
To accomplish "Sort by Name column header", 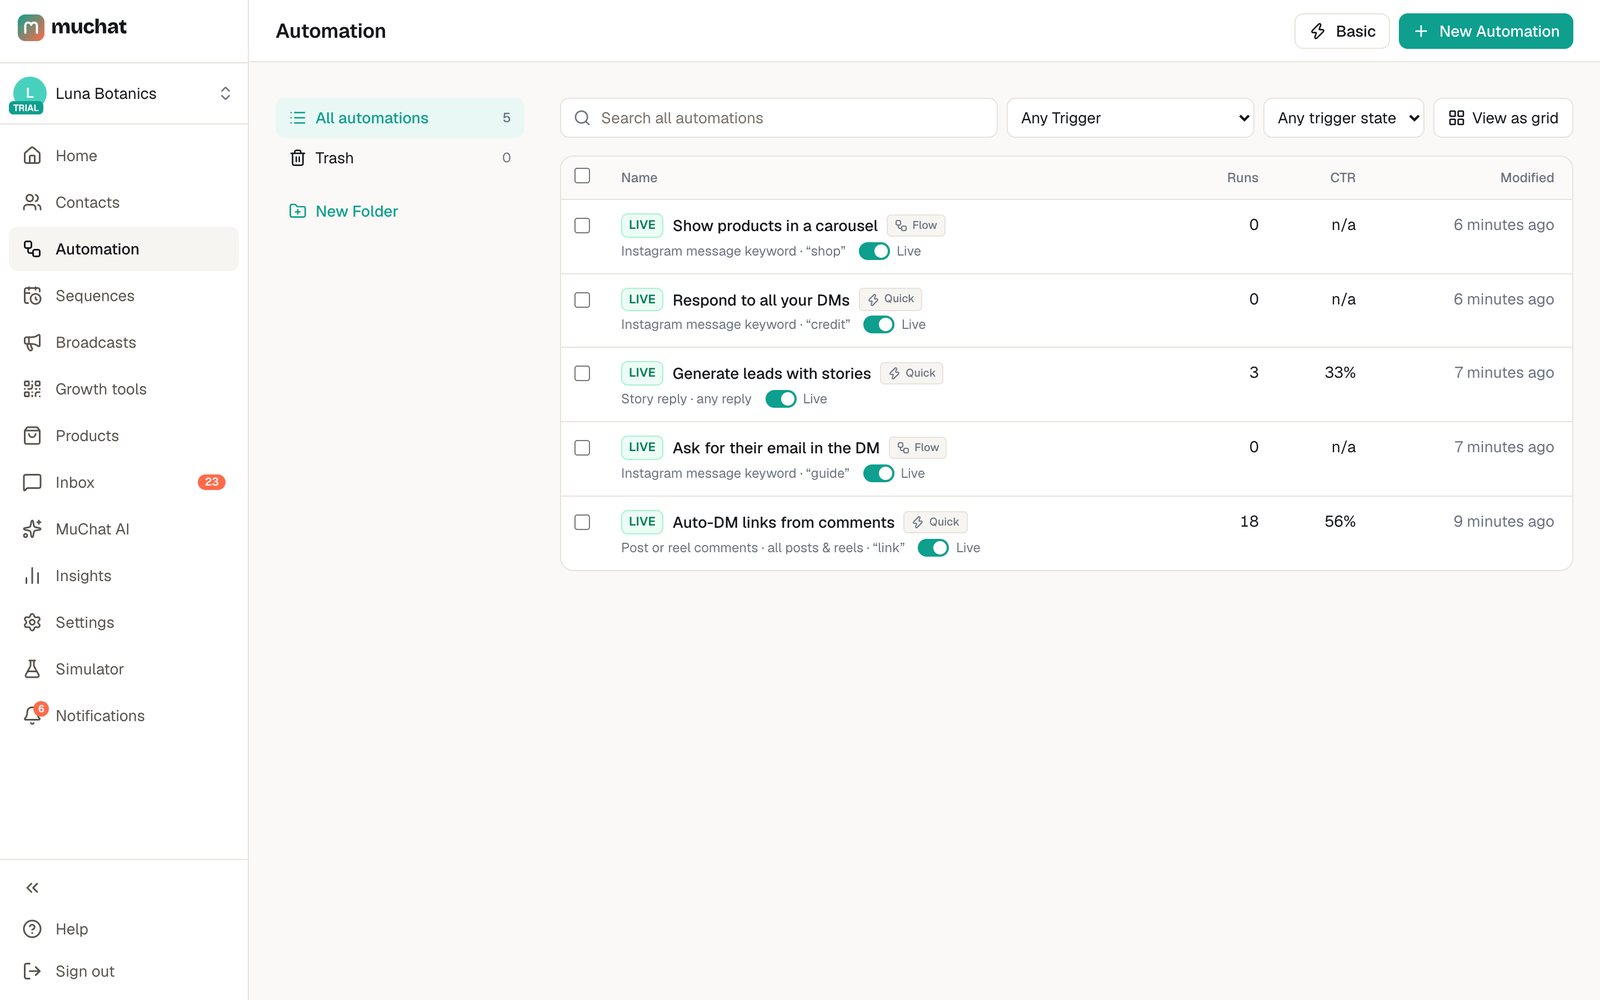I will (x=639, y=178).
